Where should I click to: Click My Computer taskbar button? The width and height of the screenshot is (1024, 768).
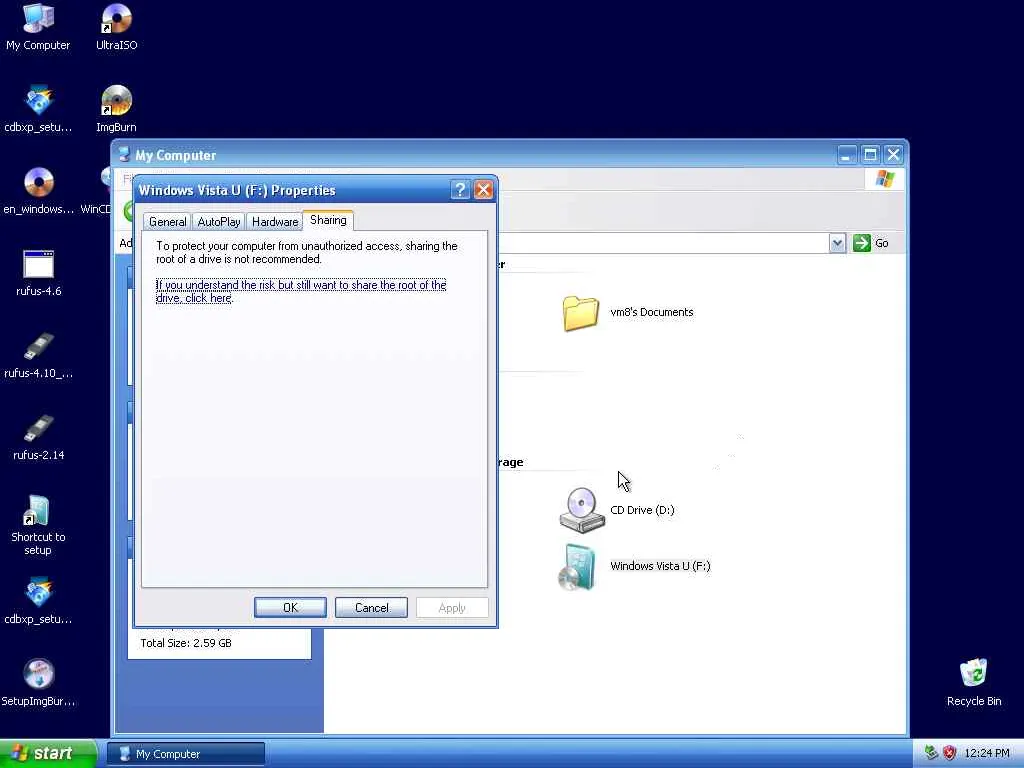[186, 754]
